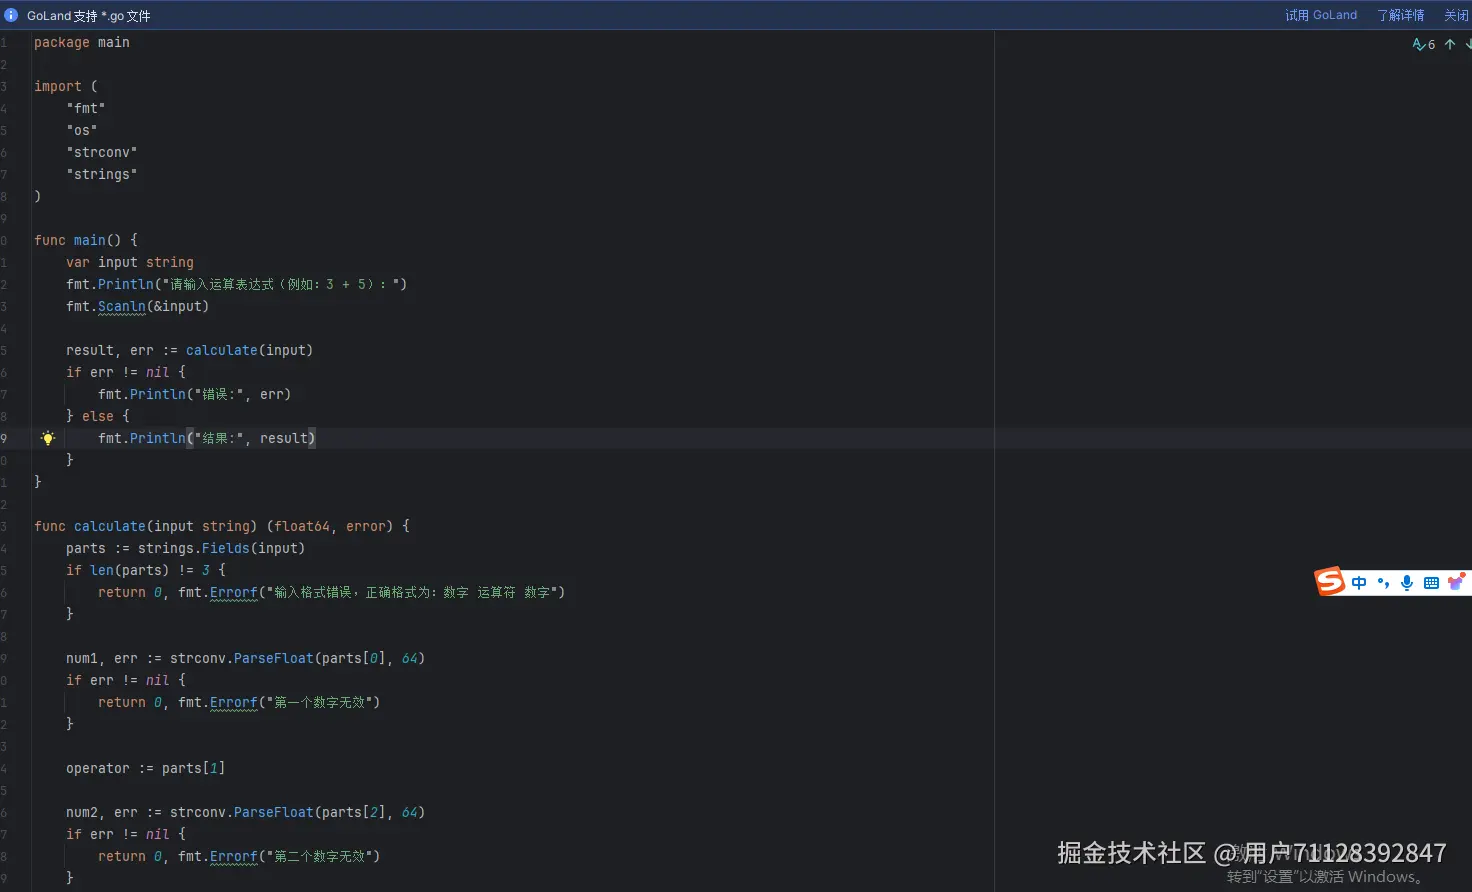
Task: Click the banner text 'GoLand 支持 *.go 文件'
Action: click(x=89, y=16)
